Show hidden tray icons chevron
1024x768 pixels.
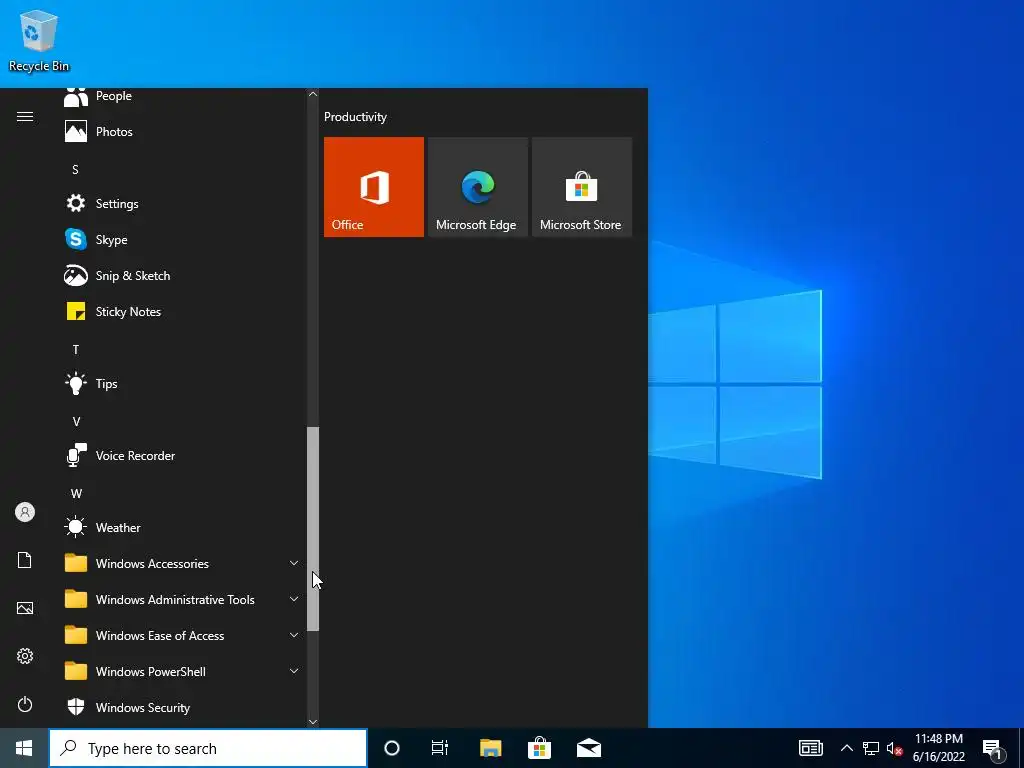coord(846,748)
